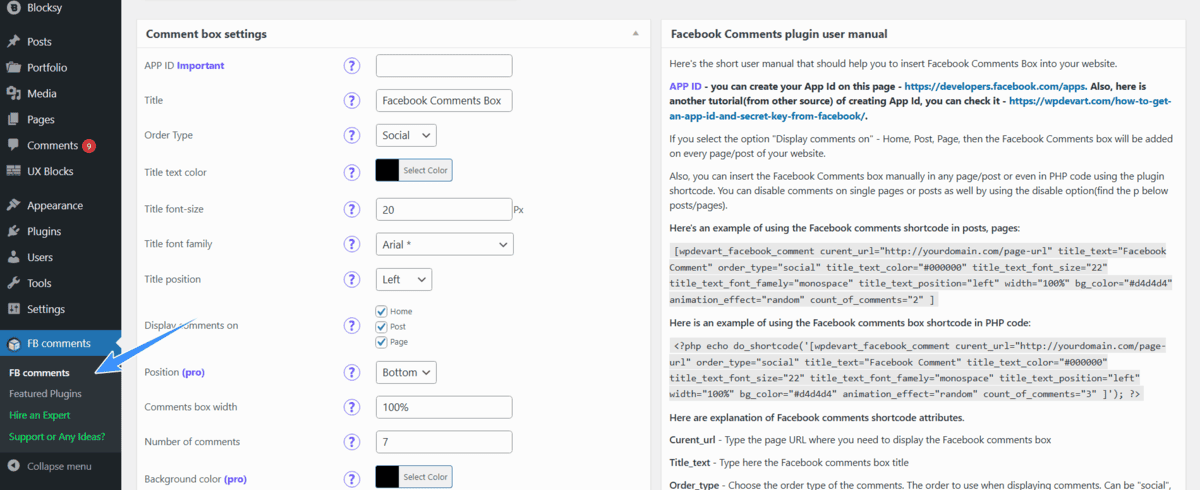Image resolution: width=1200 pixels, height=490 pixels.
Task: Click the Pages icon in sidebar
Action: coord(13,120)
